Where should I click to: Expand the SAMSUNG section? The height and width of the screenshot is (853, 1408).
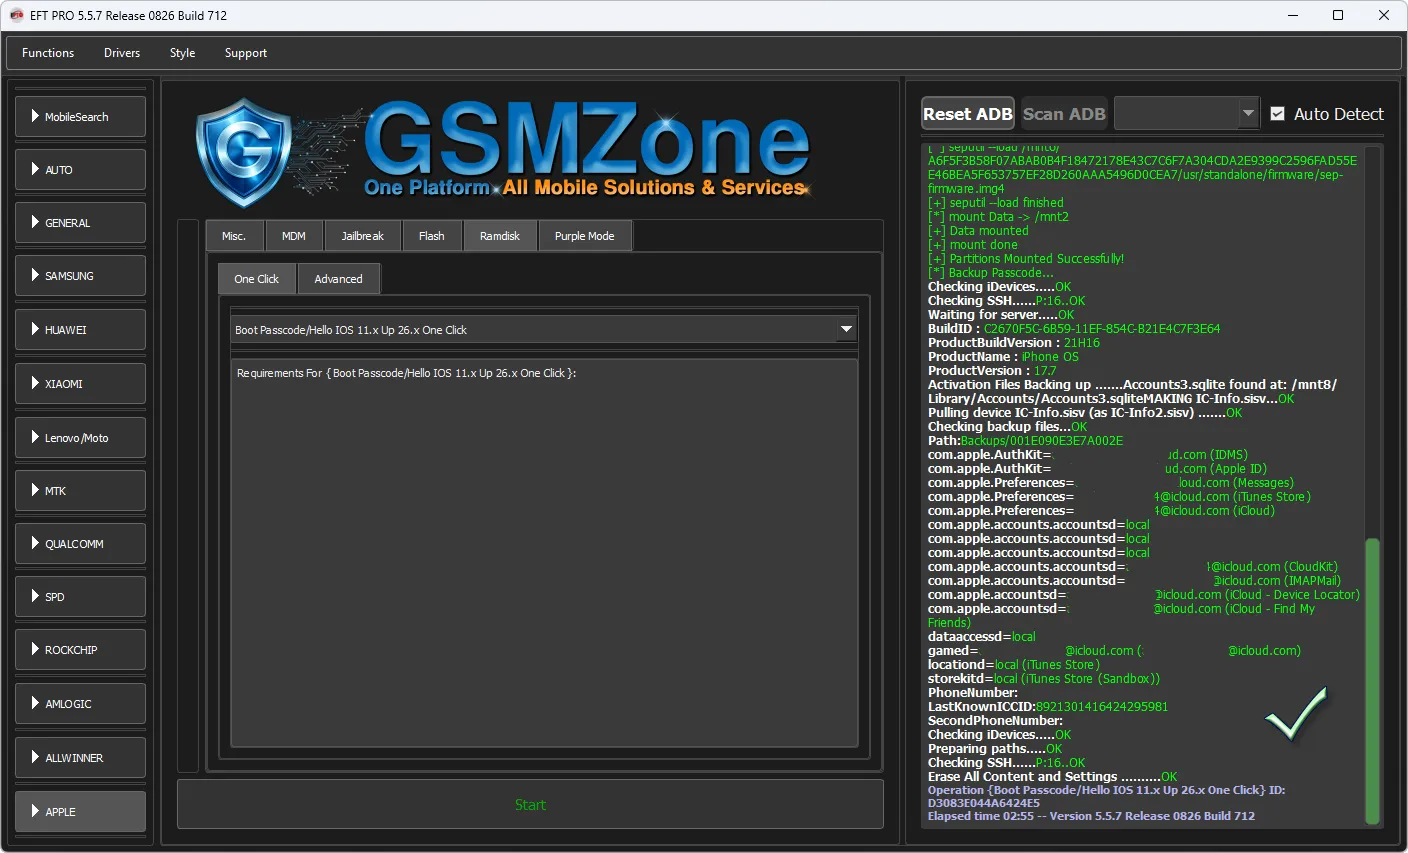[81, 276]
